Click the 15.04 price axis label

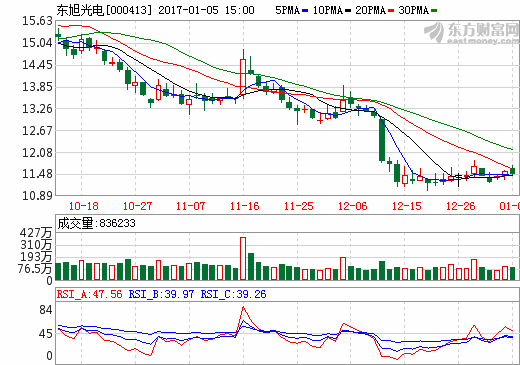[37, 43]
